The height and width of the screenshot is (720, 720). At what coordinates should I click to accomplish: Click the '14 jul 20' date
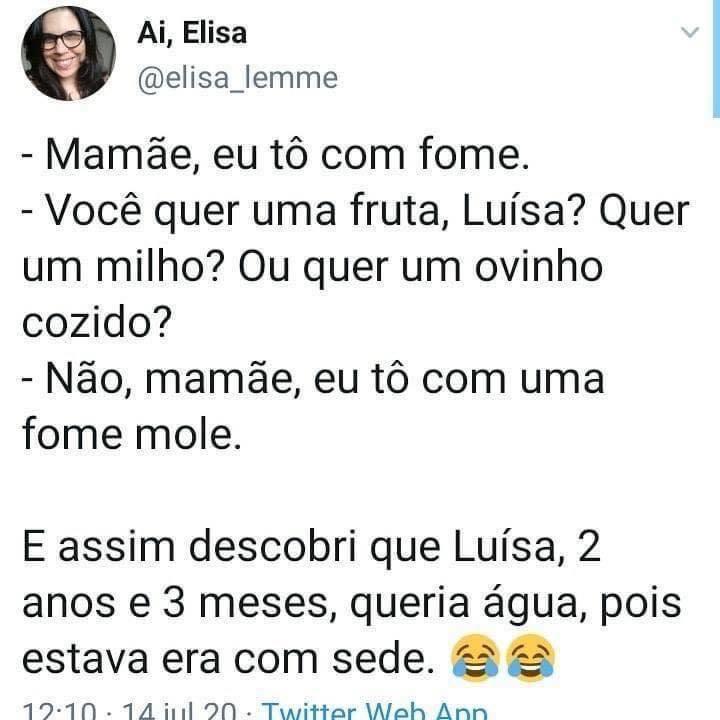tap(179, 712)
